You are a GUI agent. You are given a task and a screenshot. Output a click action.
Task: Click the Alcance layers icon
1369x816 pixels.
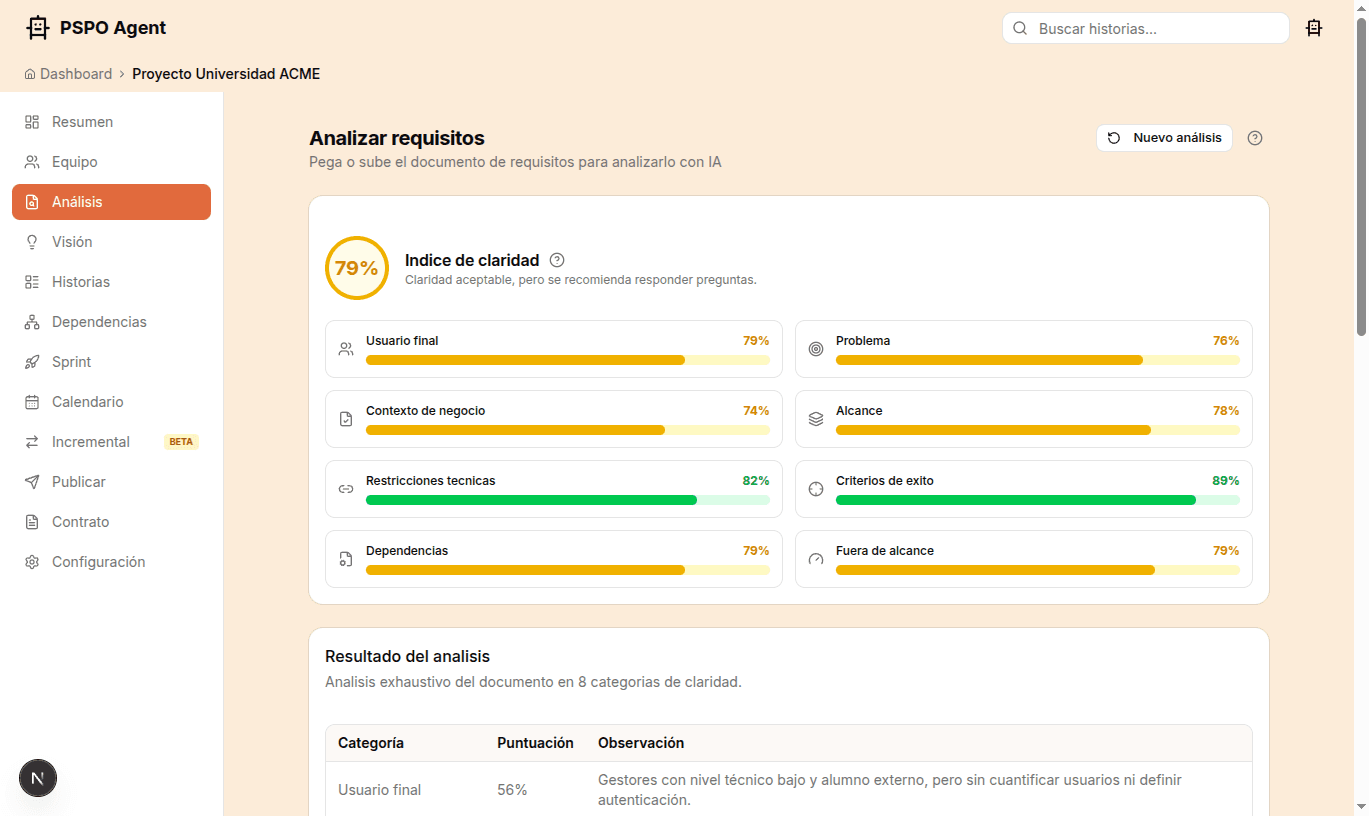click(816, 418)
